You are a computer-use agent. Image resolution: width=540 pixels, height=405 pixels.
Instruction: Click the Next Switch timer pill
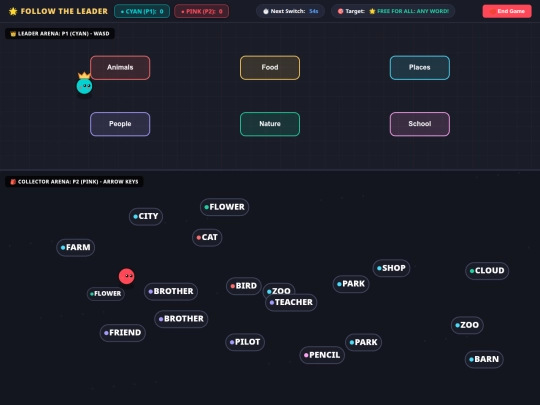pos(290,11)
